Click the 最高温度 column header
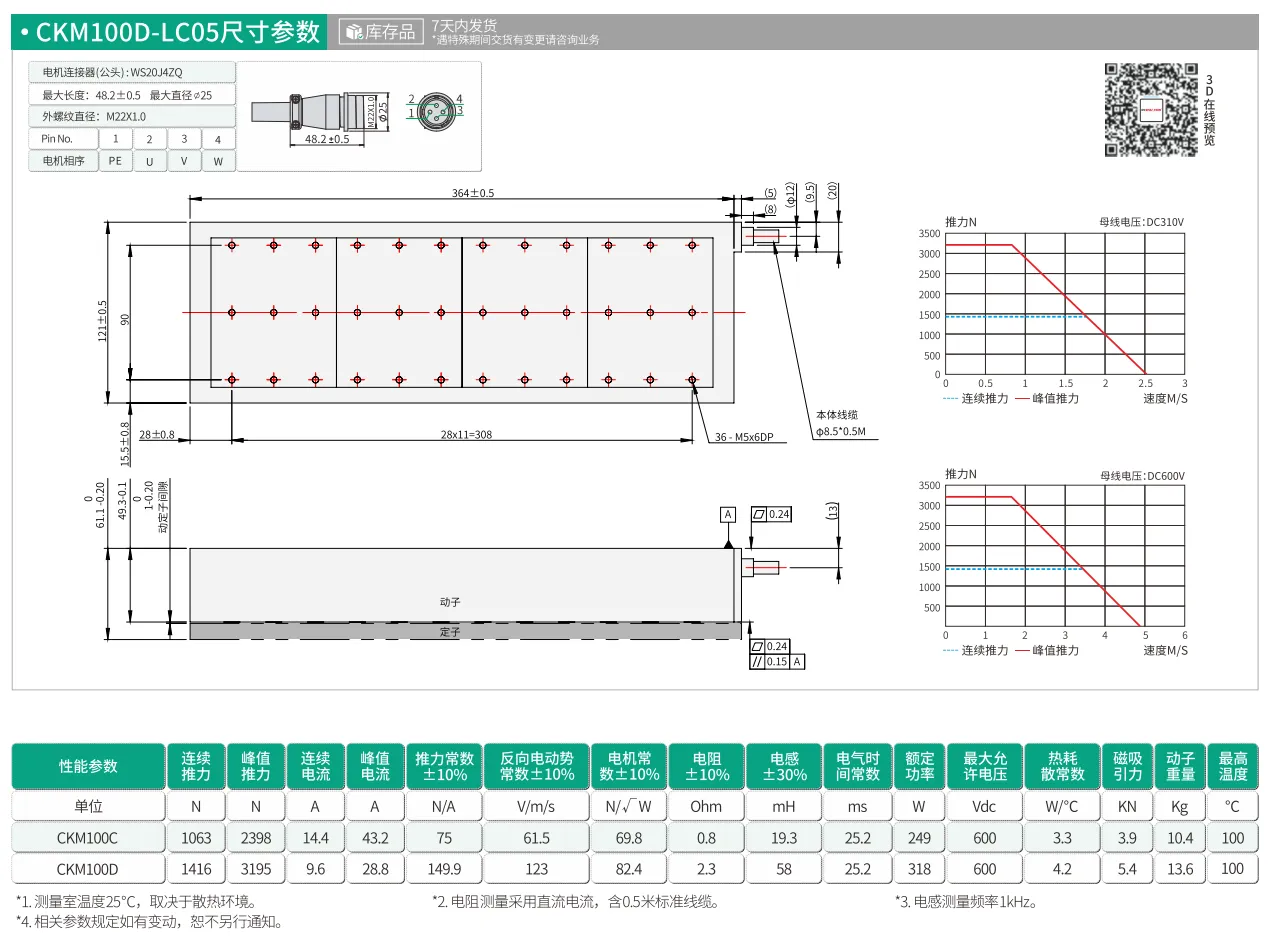Viewport: 1278px width, 940px height. click(1233, 766)
